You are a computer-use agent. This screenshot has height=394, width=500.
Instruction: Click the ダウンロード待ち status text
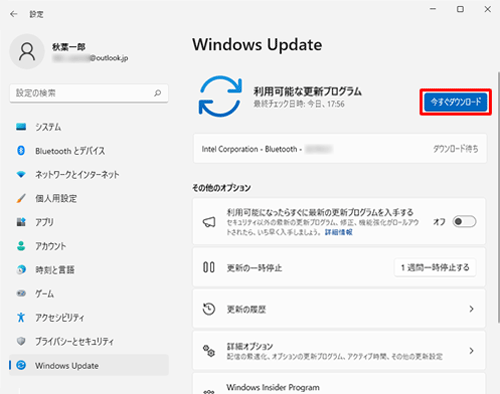click(x=456, y=149)
